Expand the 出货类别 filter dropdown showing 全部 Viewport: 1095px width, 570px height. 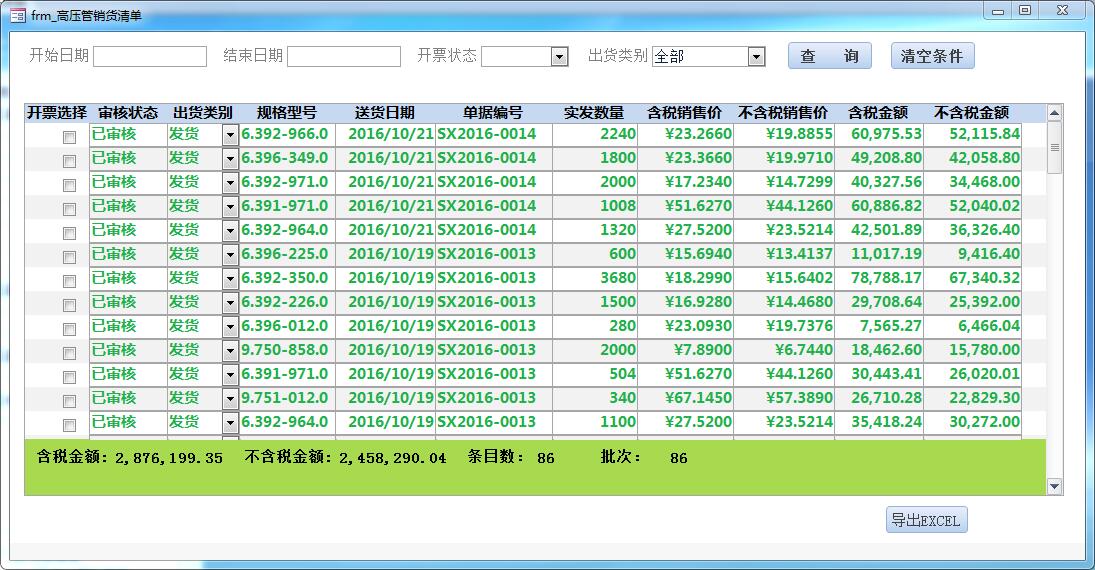tap(756, 57)
